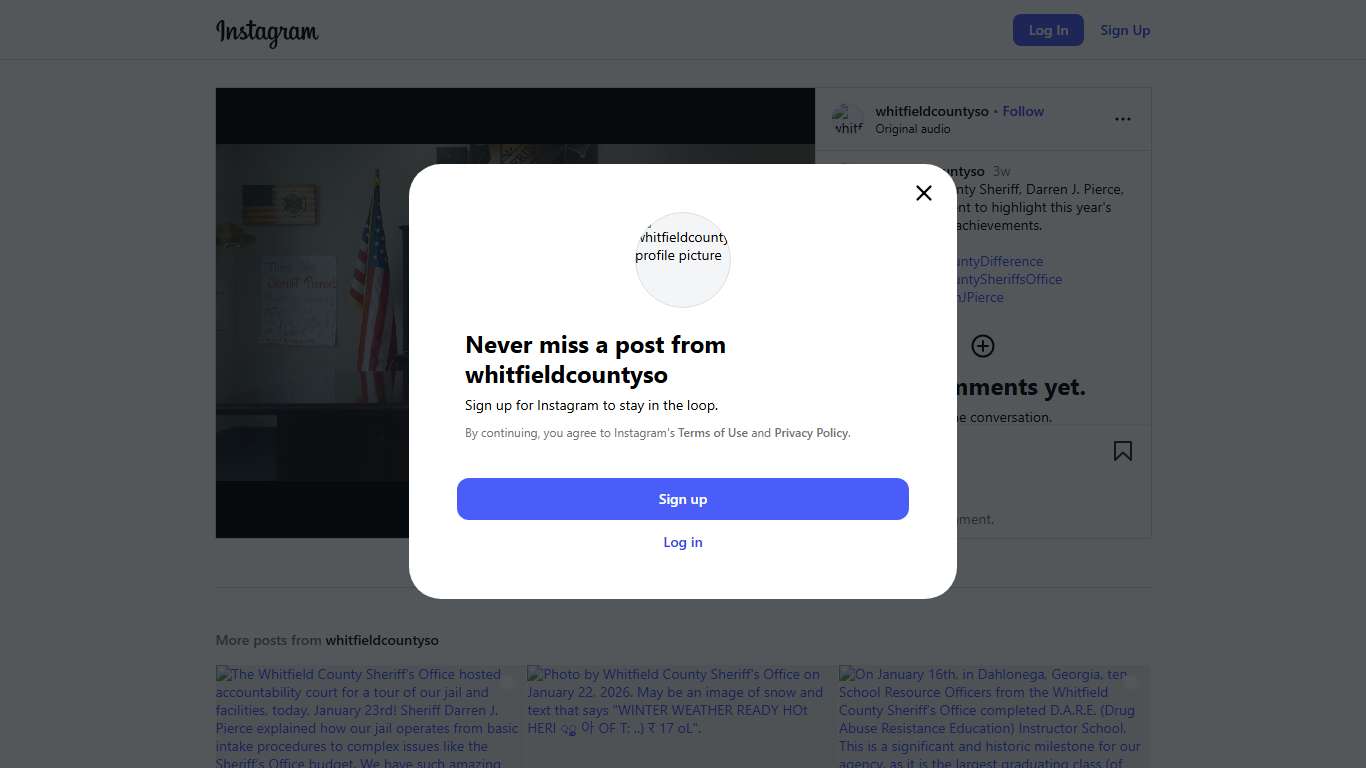Close the sign-up popup dialog

click(x=924, y=193)
